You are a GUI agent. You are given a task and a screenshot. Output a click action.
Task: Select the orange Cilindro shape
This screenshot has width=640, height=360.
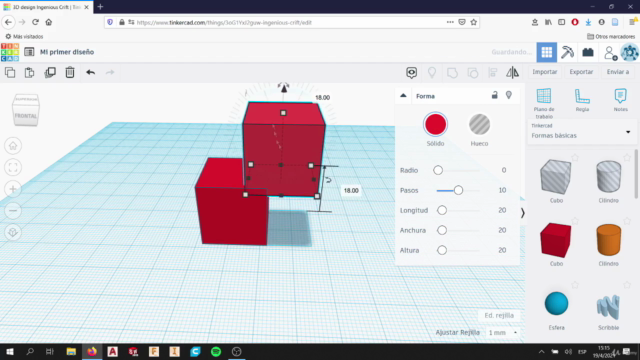pos(609,240)
